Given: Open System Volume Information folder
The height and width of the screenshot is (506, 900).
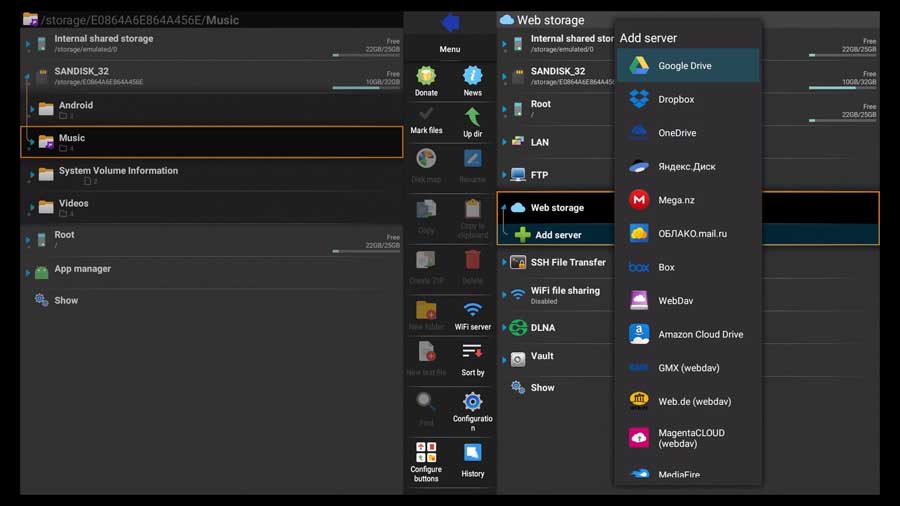Looking at the screenshot, I should pyautogui.click(x=212, y=174).
